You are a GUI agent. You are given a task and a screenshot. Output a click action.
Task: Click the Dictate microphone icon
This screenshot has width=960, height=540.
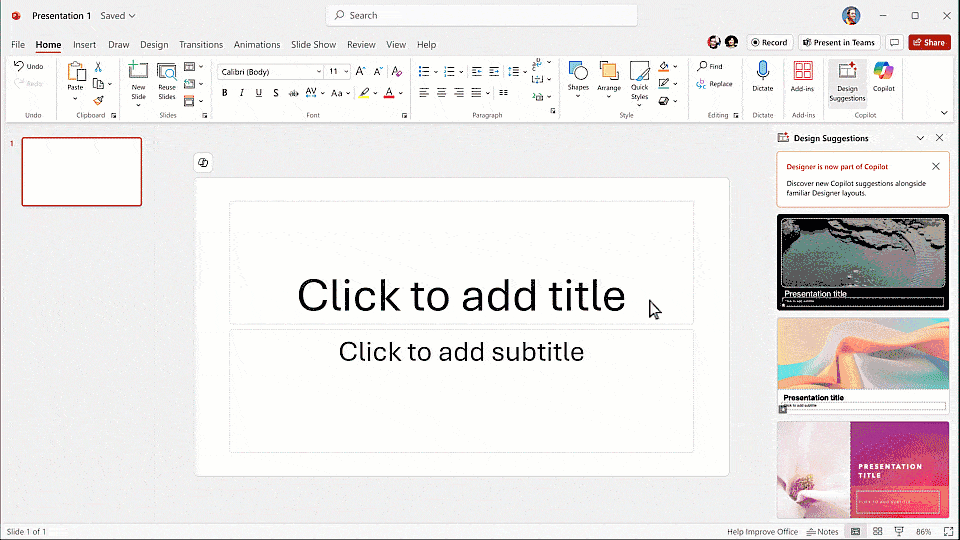pyautogui.click(x=762, y=71)
